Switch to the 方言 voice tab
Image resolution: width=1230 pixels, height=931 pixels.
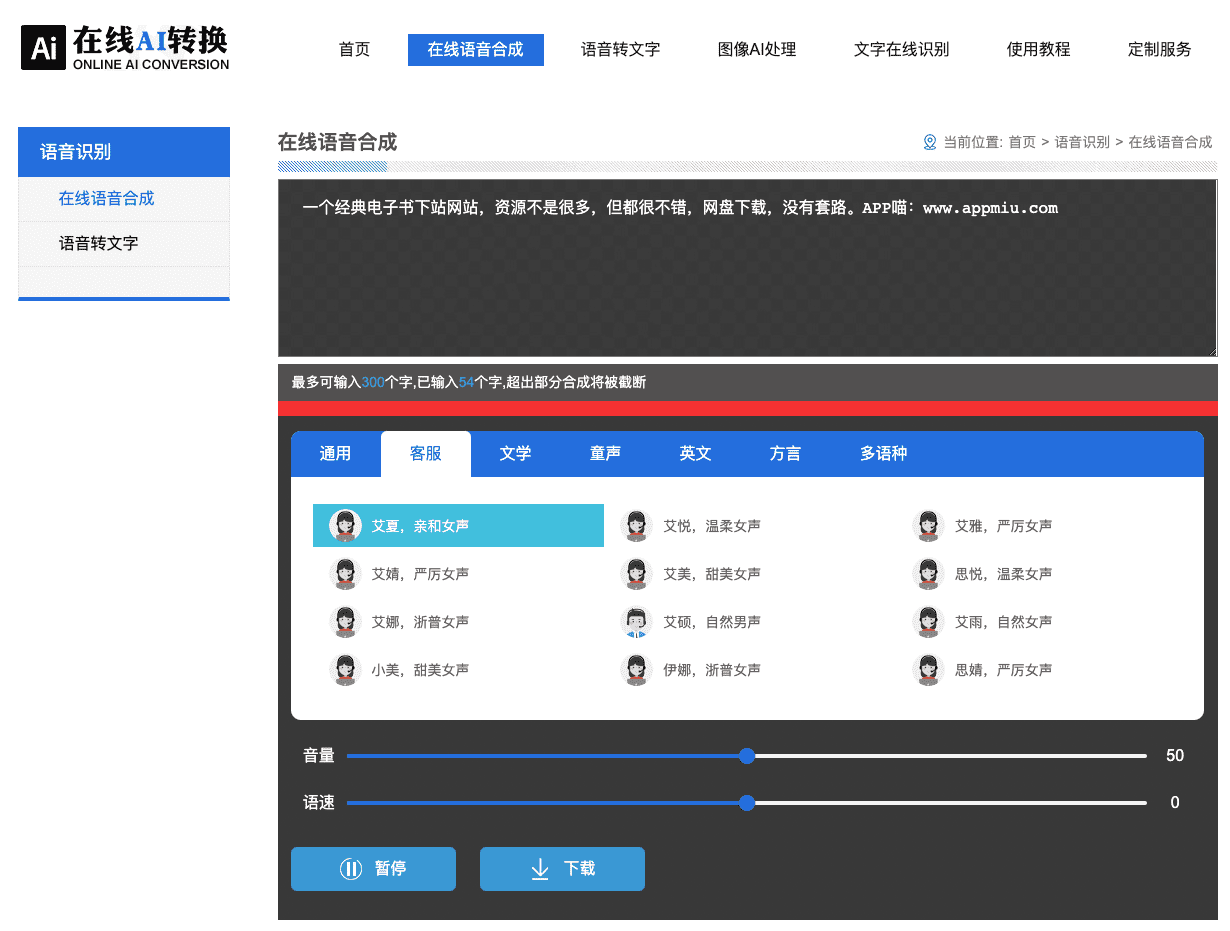coord(785,454)
